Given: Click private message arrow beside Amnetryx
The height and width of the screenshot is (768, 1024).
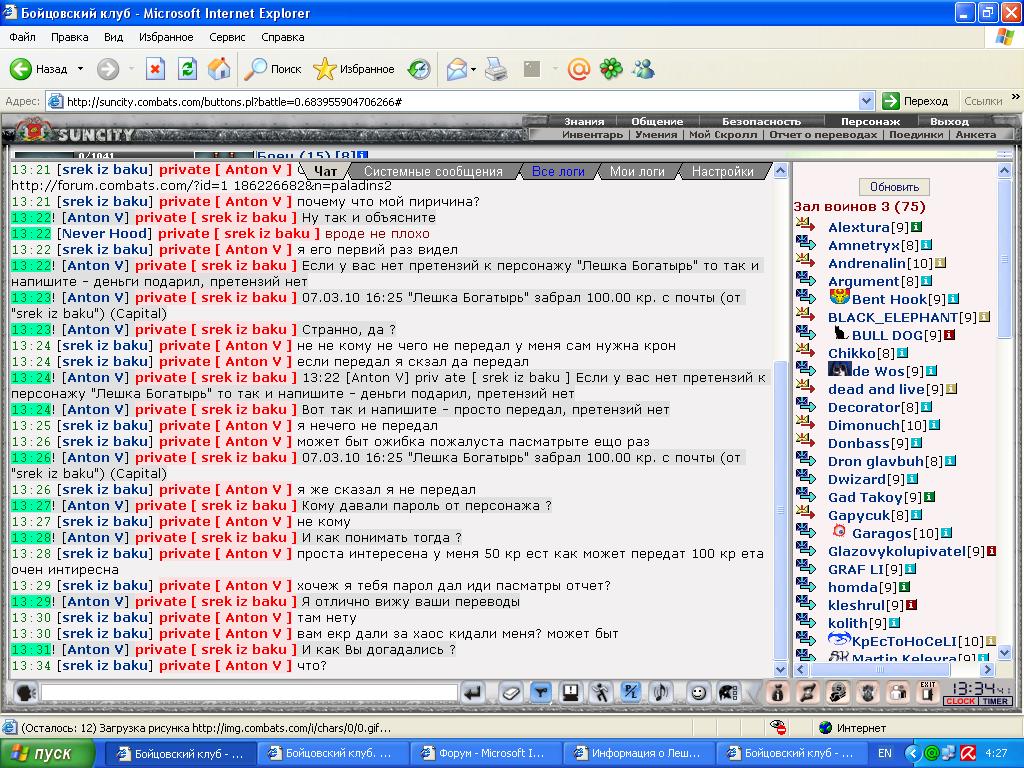Looking at the screenshot, I should click(x=806, y=244).
